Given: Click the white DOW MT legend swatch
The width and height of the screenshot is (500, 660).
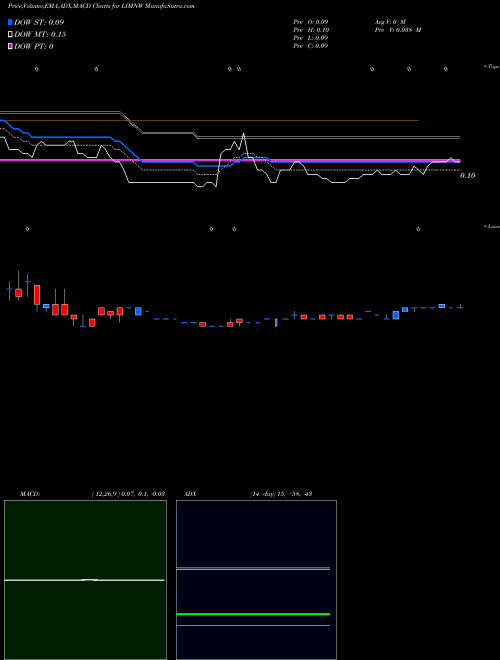Looking at the screenshot, I should tap(10, 35).
